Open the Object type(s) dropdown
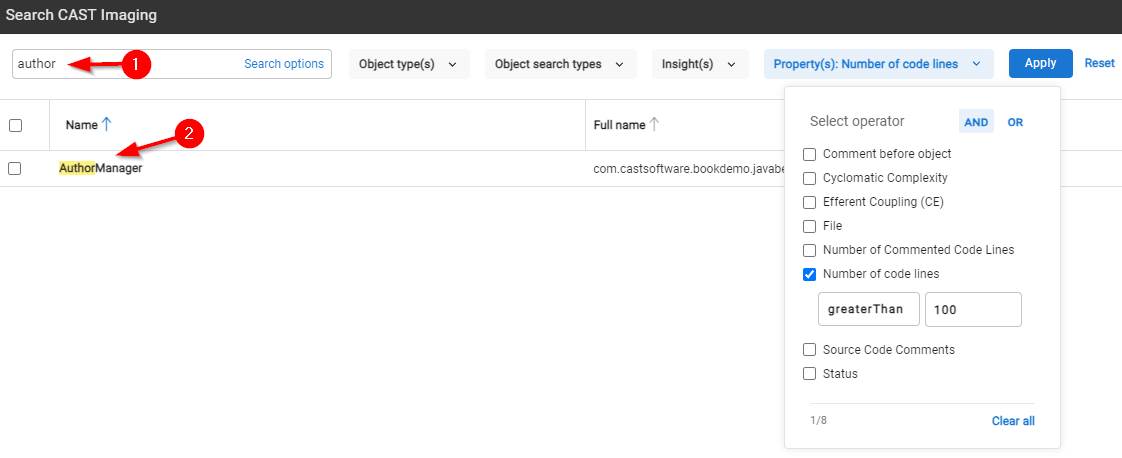 [408, 64]
